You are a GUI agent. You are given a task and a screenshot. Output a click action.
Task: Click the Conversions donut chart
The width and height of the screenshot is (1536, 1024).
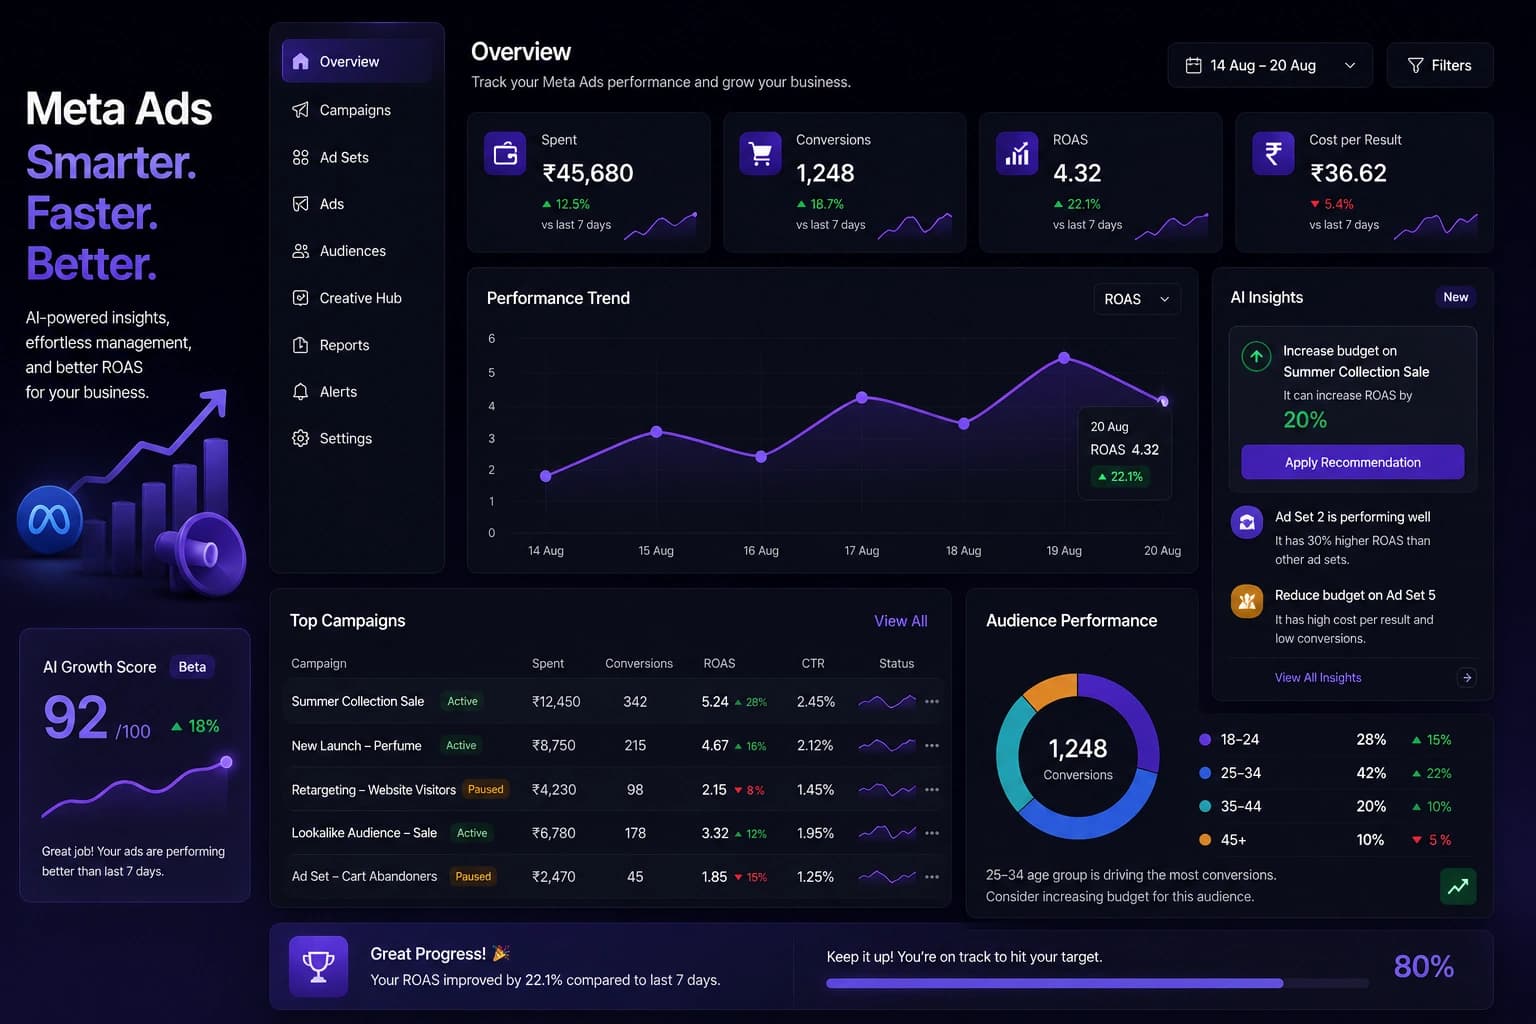1078,756
